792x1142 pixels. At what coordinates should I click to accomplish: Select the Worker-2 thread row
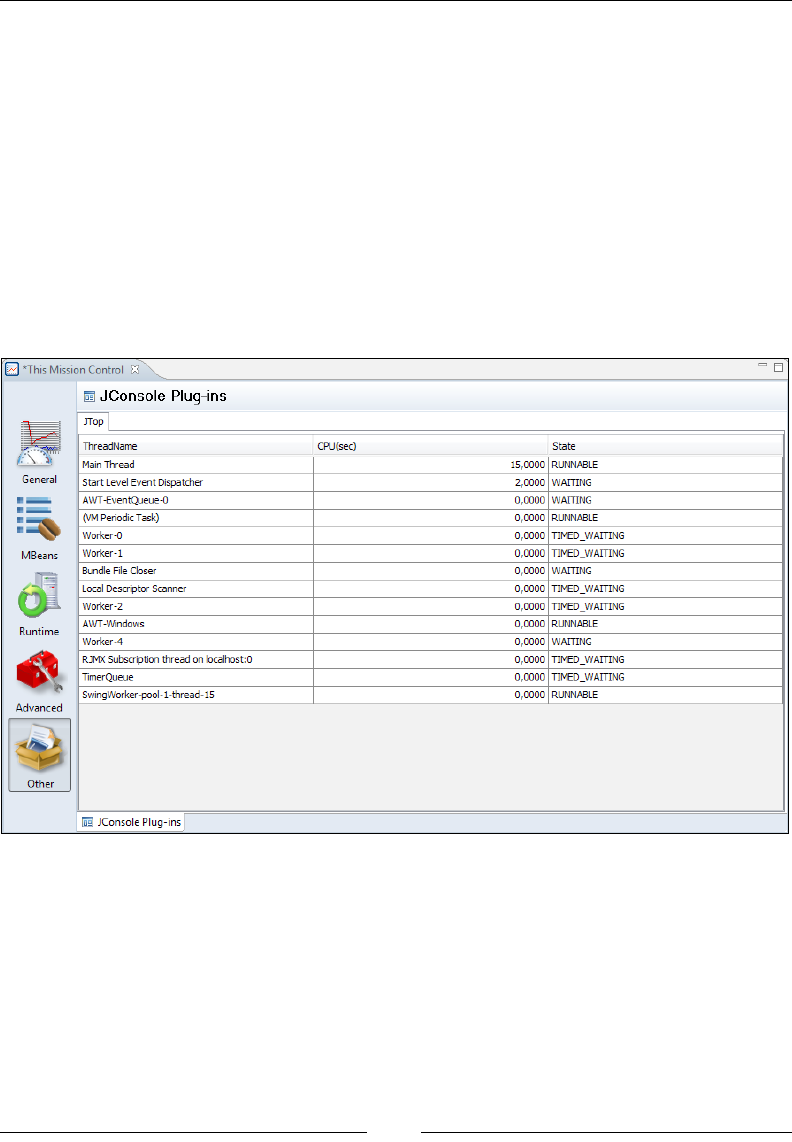[x=431, y=607]
